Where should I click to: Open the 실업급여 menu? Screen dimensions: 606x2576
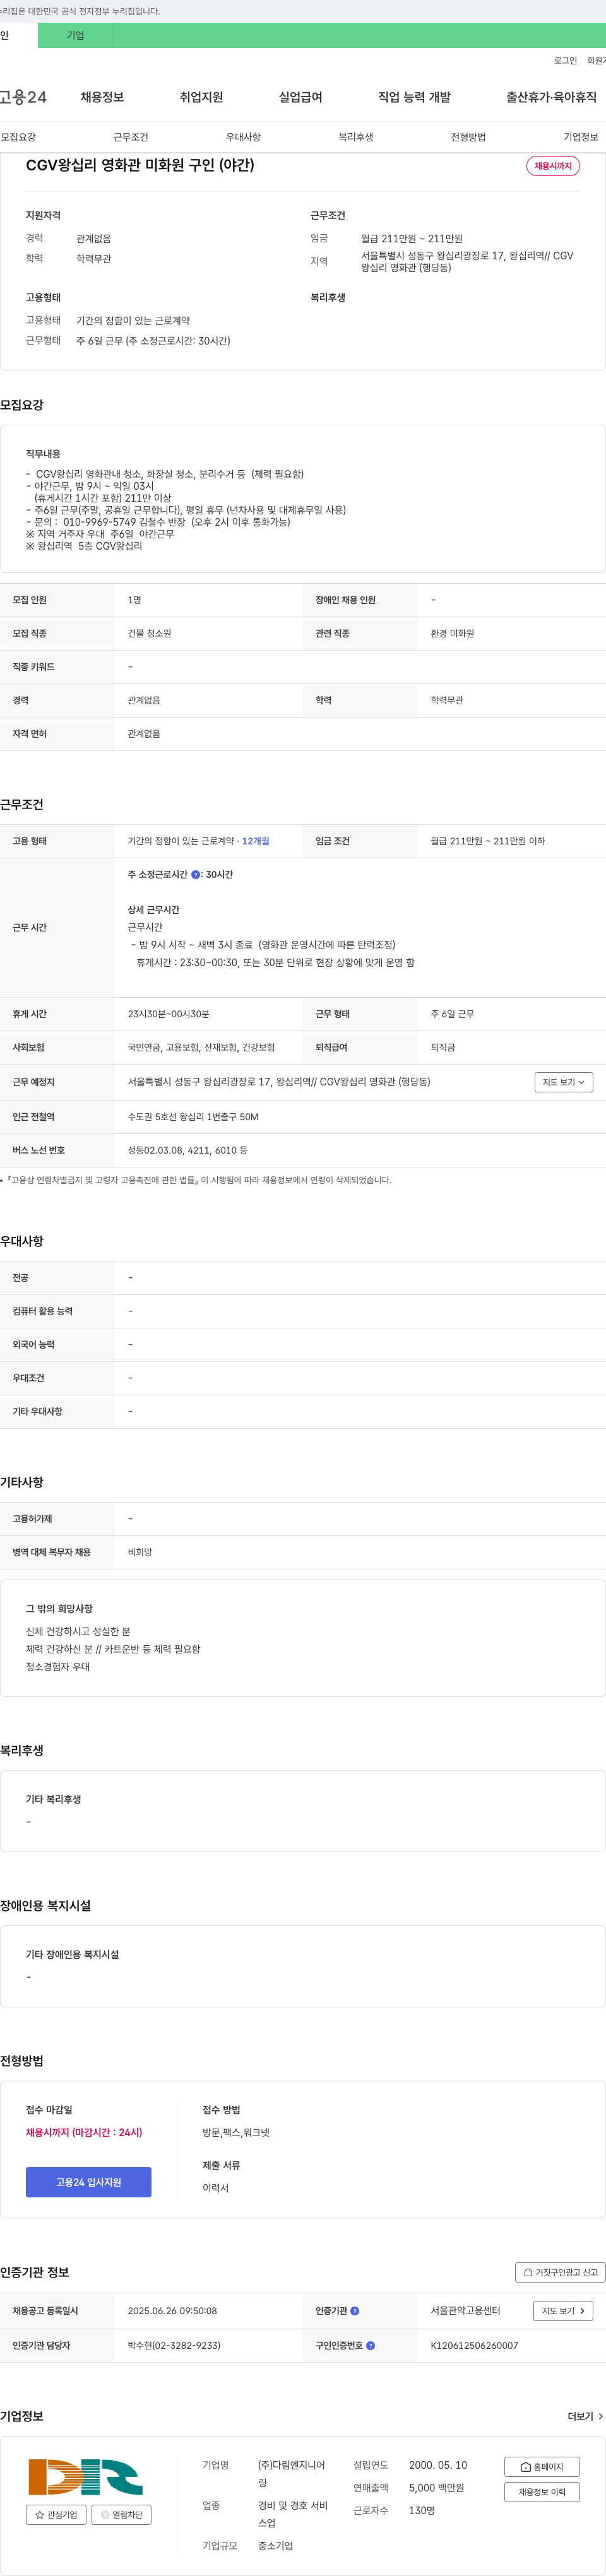300,97
